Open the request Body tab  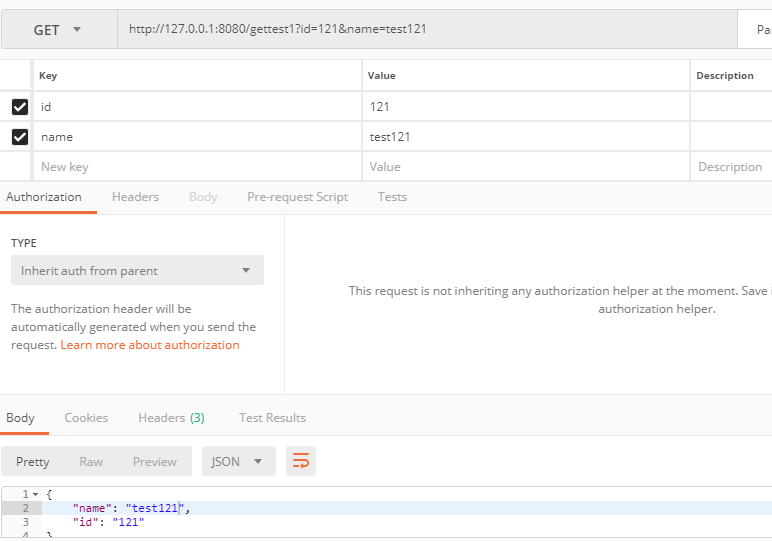pos(203,197)
